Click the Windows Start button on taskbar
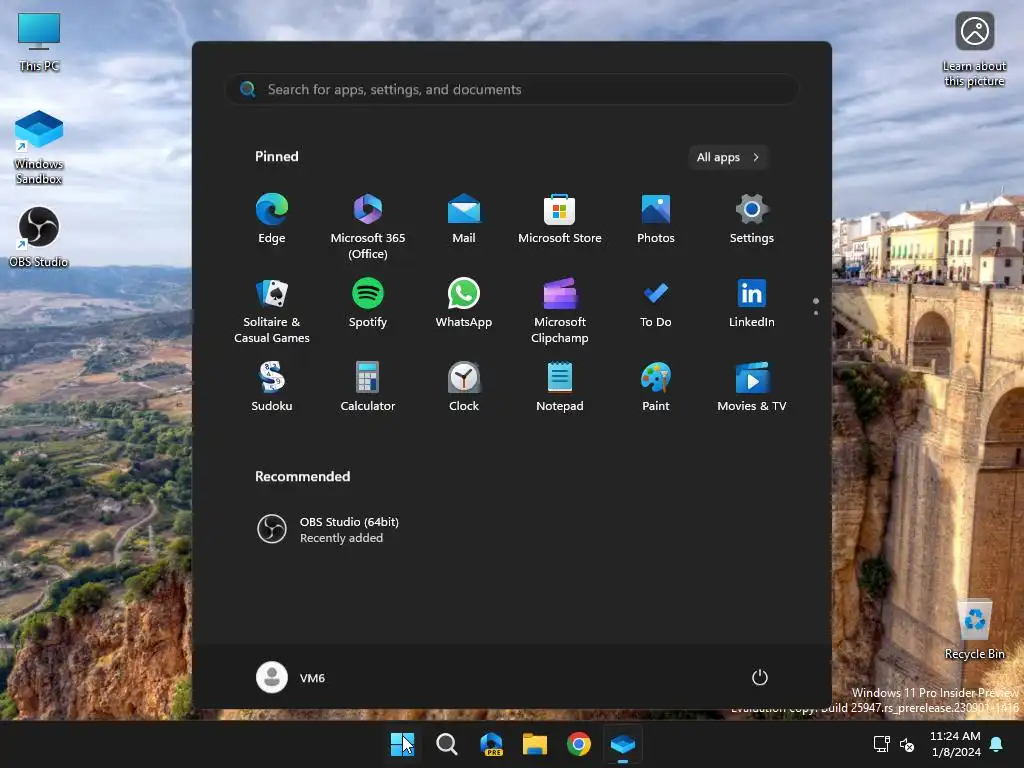The image size is (1024, 768). point(402,744)
